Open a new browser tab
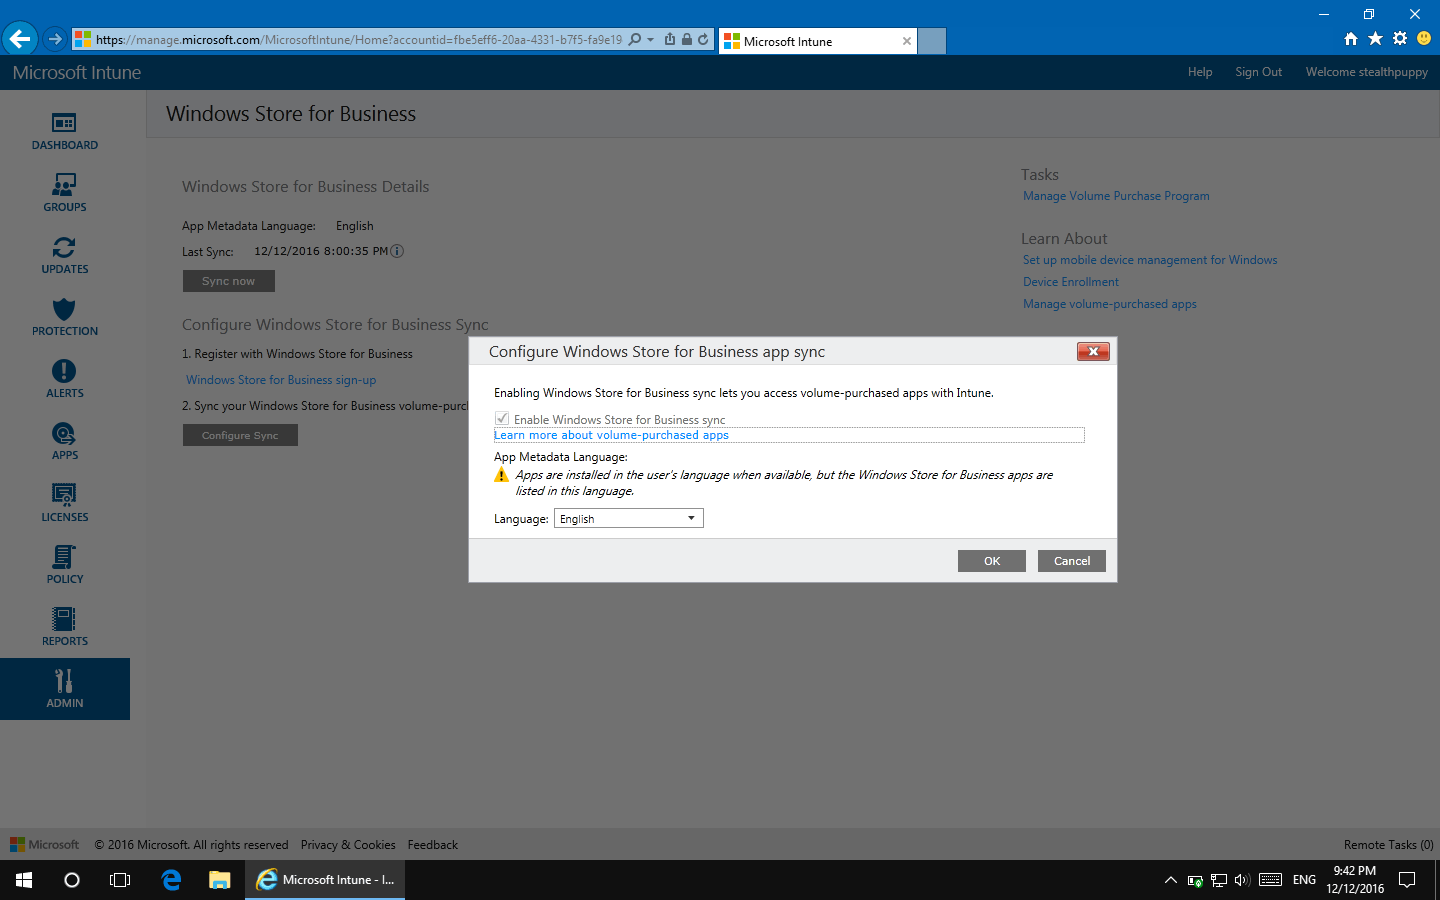Screen dimensions: 1440x900 pyautogui.click(x=932, y=41)
